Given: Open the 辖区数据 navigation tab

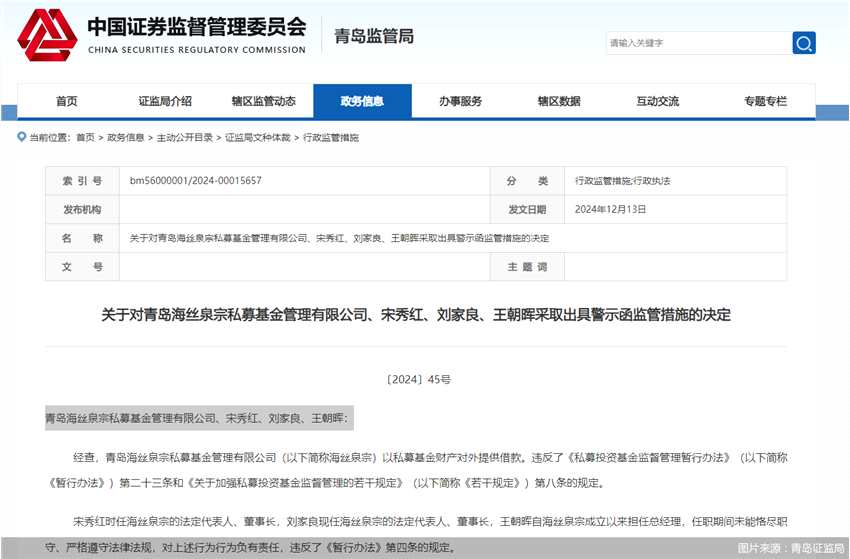Looking at the screenshot, I should click(559, 101).
